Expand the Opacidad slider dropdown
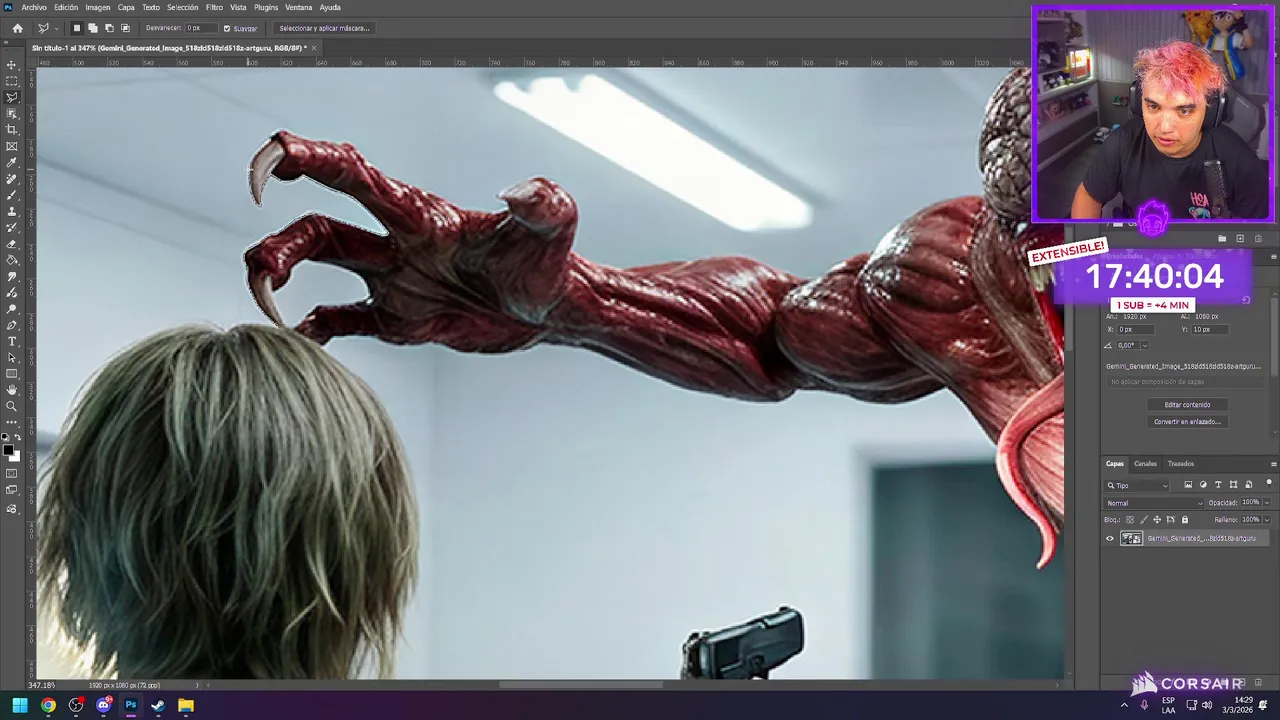The image size is (1280, 720). pos(1267,503)
